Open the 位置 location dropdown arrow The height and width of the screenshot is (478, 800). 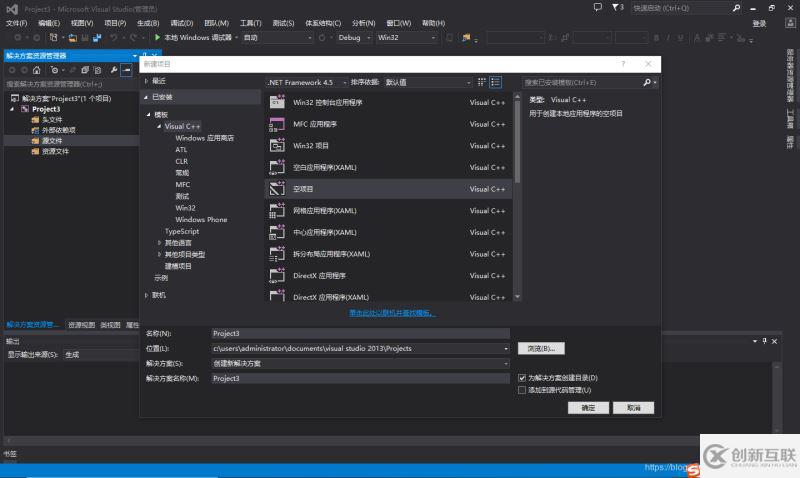(x=506, y=349)
